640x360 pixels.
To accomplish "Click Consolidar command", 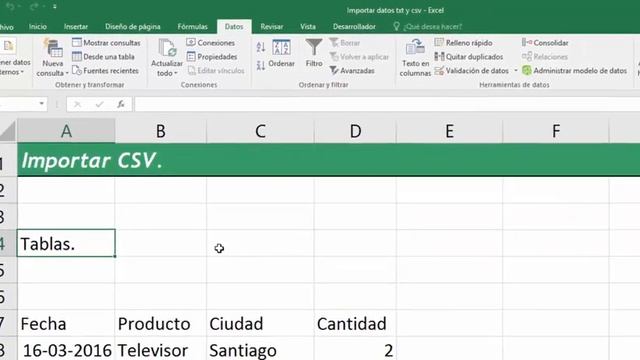I will pos(545,42).
